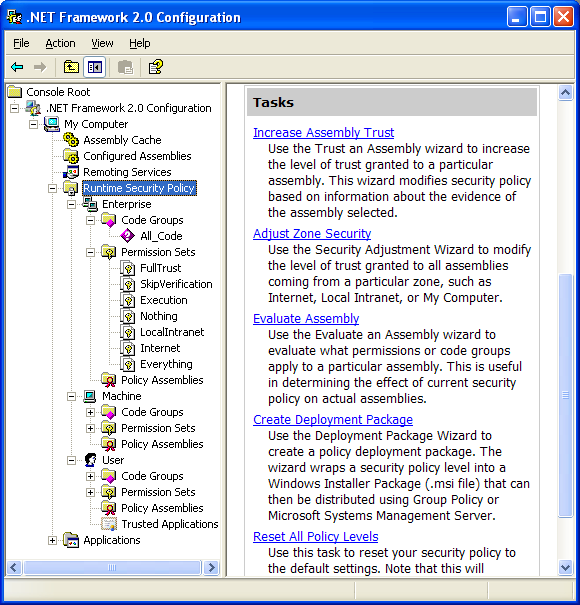The image size is (580, 605).
Task: Click the Help toolbar icon
Action: [156, 67]
